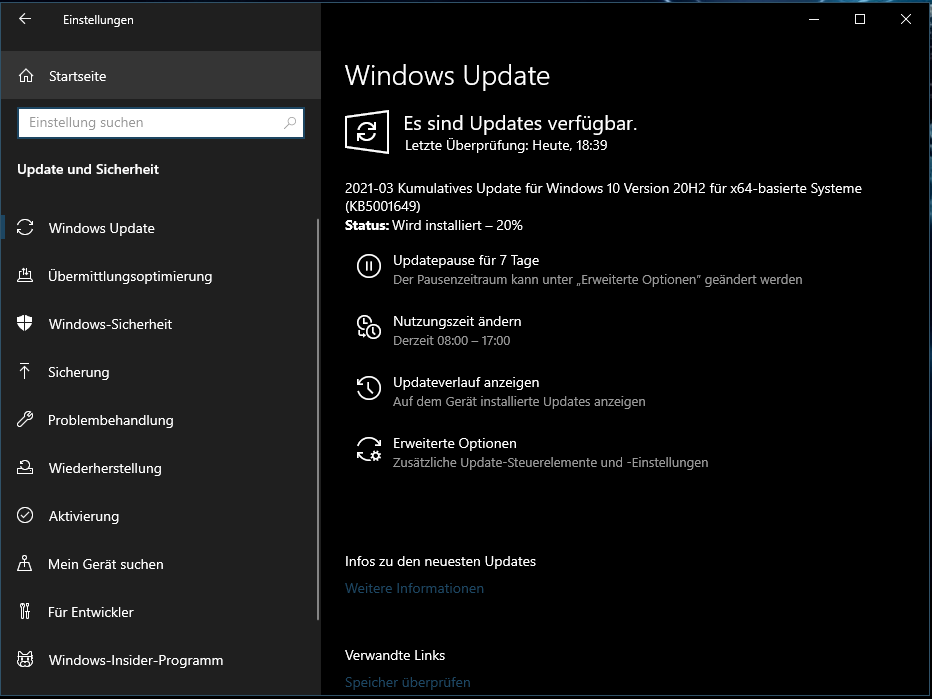Viewport: 932px width, 699px height.
Task: Click the Speicher überprüfen link
Action: [x=408, y=682]
